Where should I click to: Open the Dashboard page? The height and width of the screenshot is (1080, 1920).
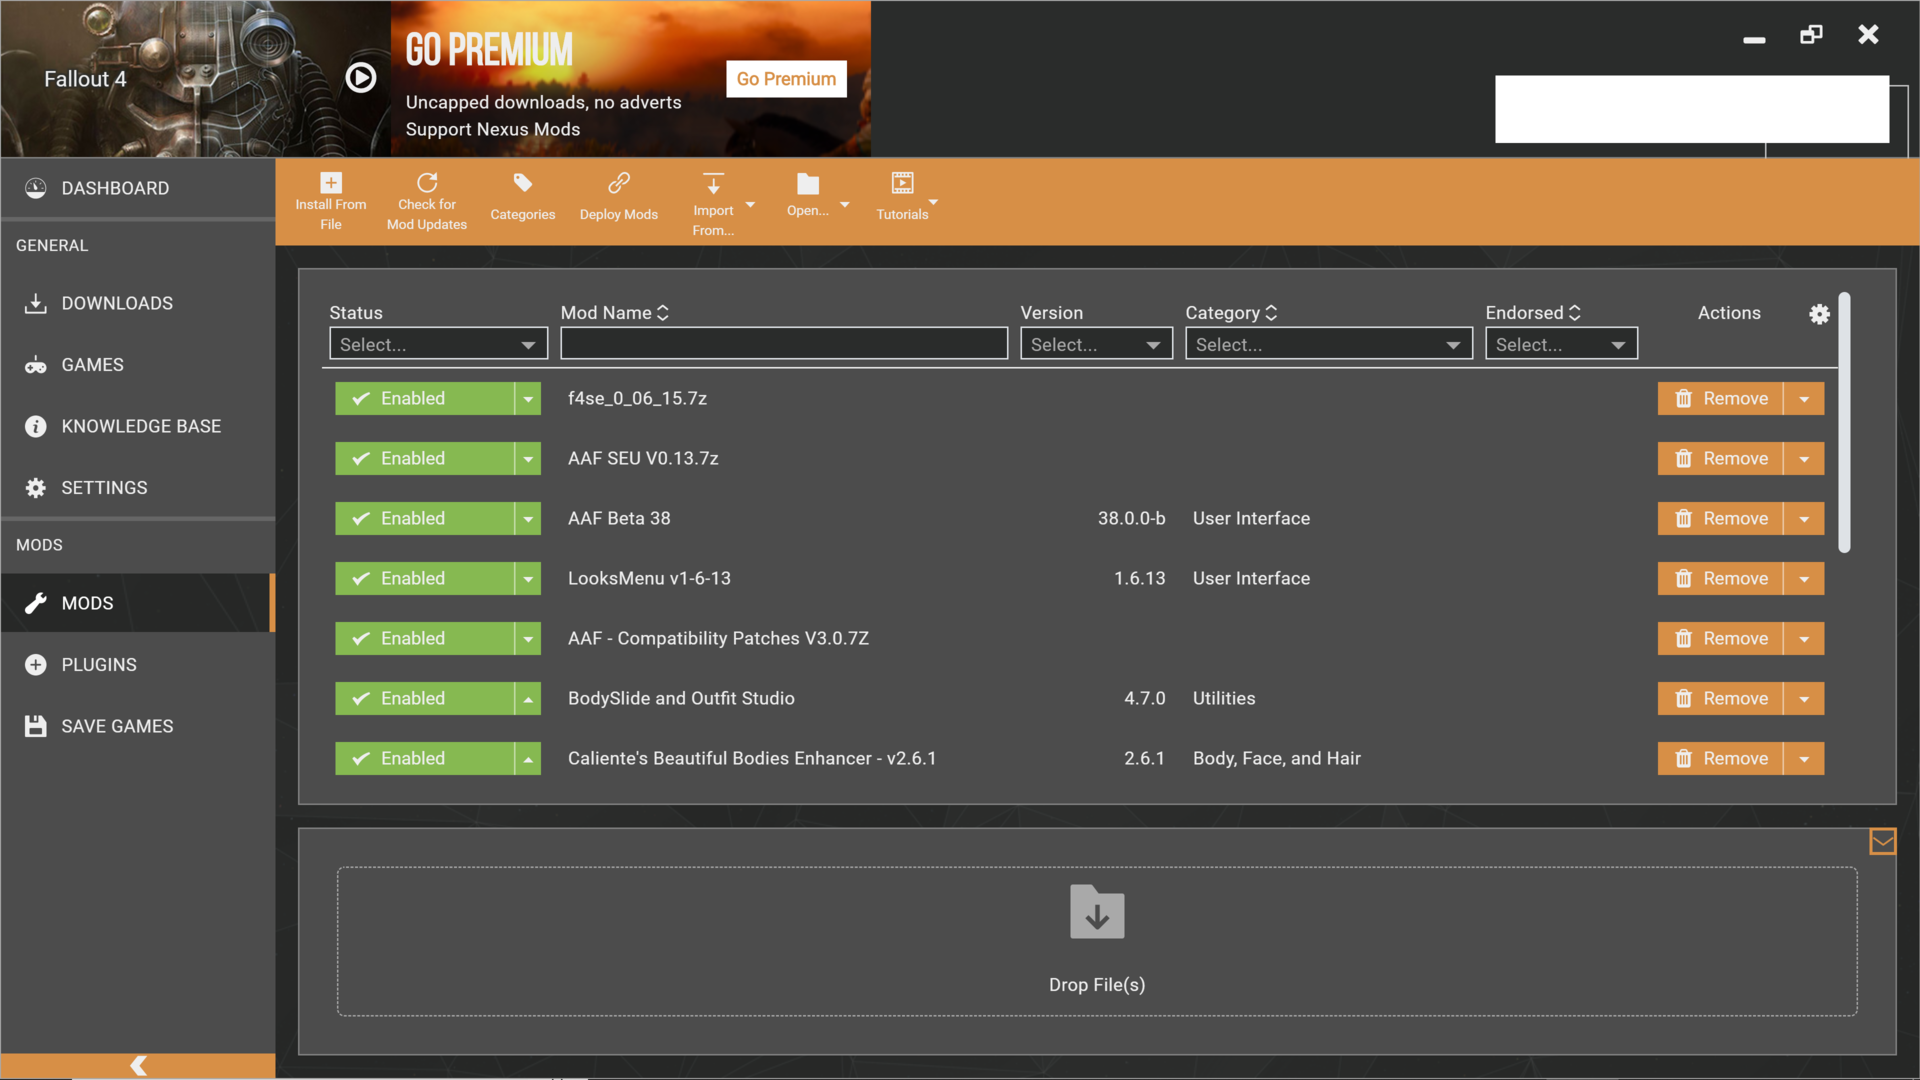pyautogui.click(x=138, y=188)
